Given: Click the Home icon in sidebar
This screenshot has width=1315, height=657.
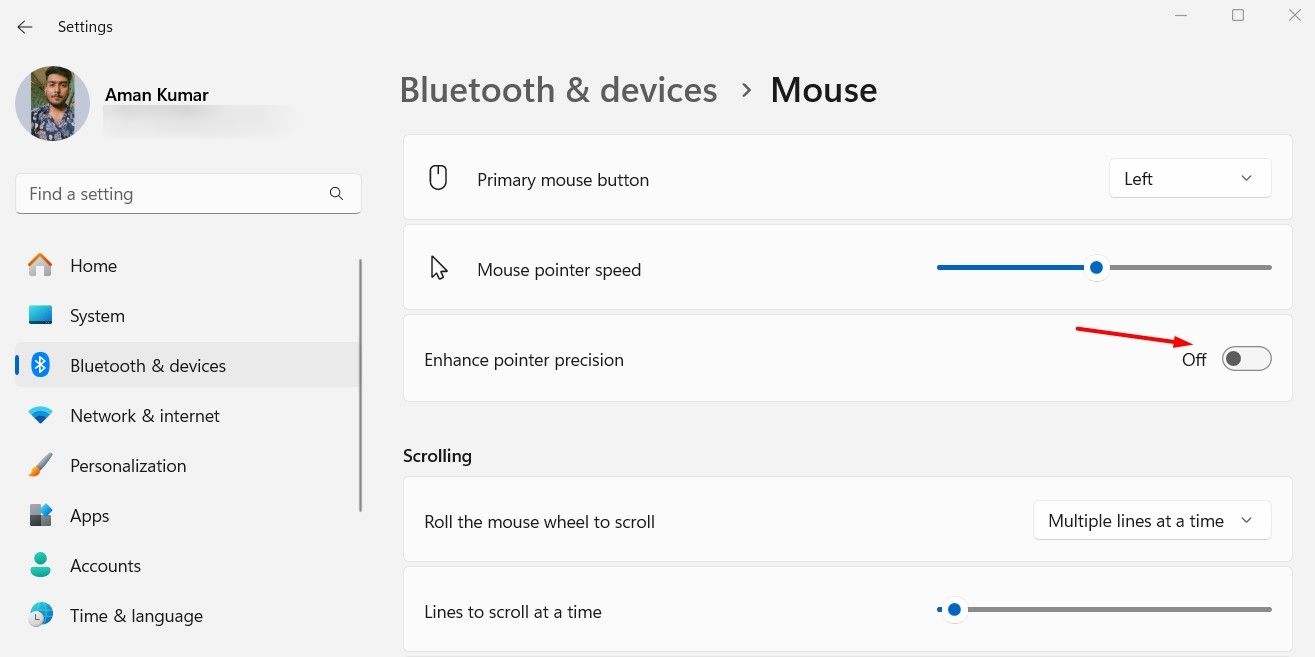Looking at the screenshot, I should click(x=40, y=266).
